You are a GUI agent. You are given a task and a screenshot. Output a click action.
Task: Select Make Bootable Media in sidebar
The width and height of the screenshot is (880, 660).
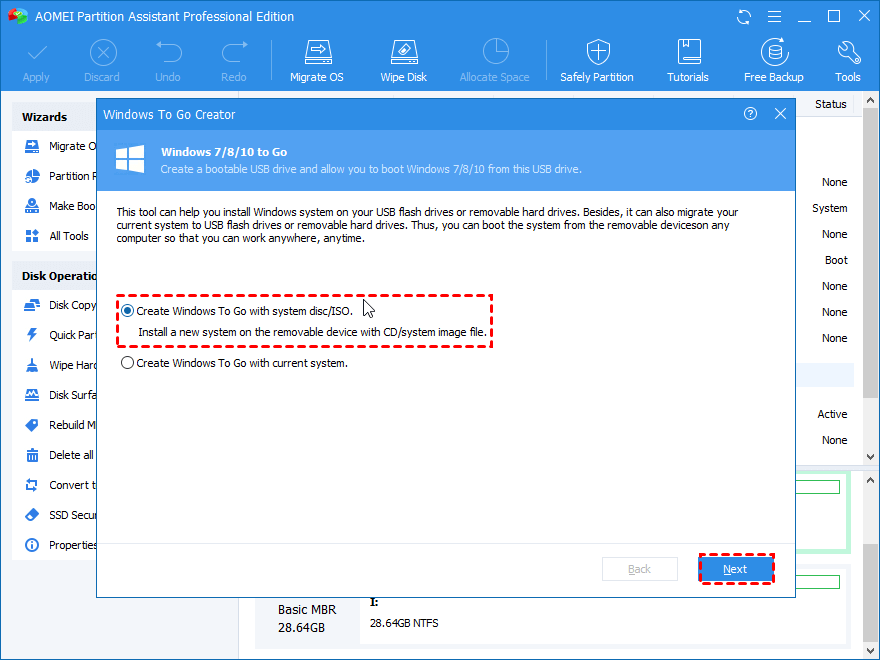click(61, 206)
